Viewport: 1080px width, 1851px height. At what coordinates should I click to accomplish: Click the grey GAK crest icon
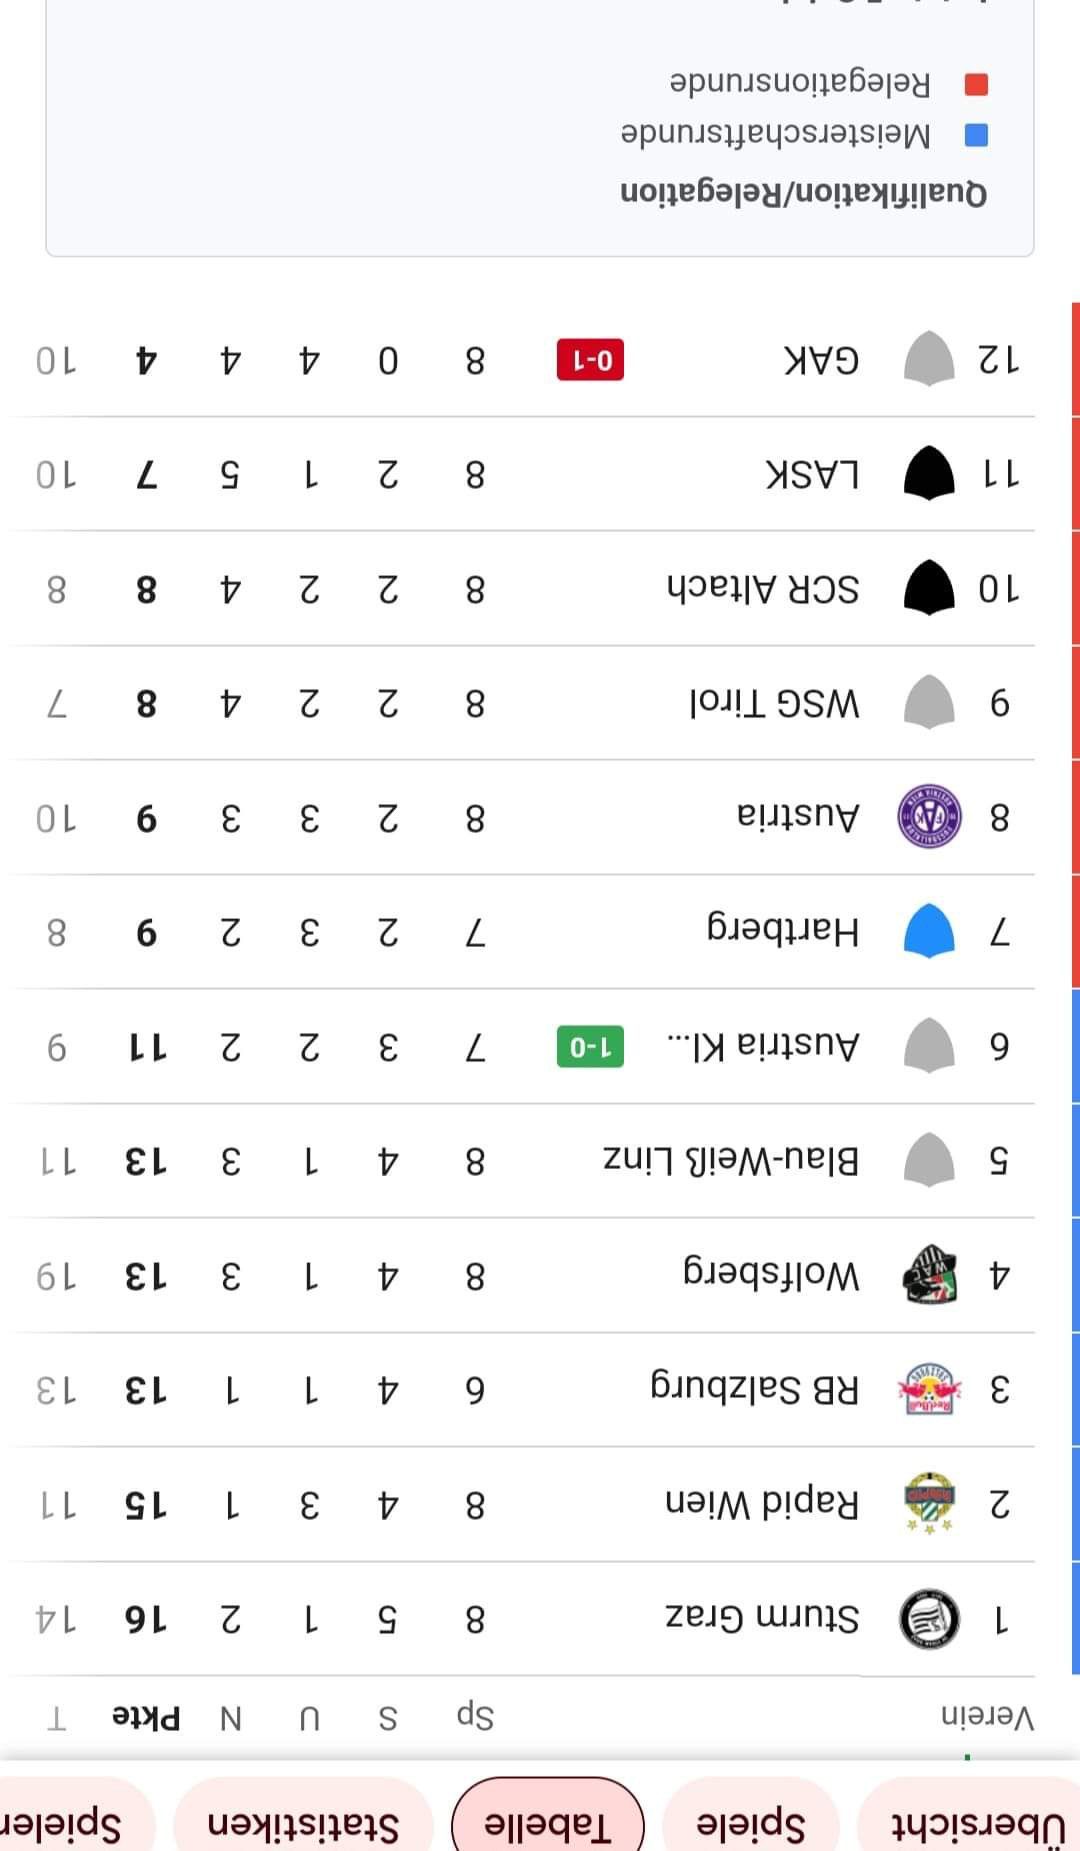(x=930, y=359)
